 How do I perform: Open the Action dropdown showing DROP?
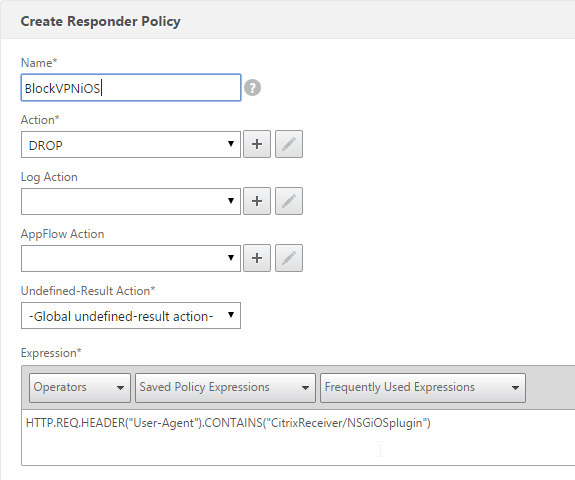(131, 144)
